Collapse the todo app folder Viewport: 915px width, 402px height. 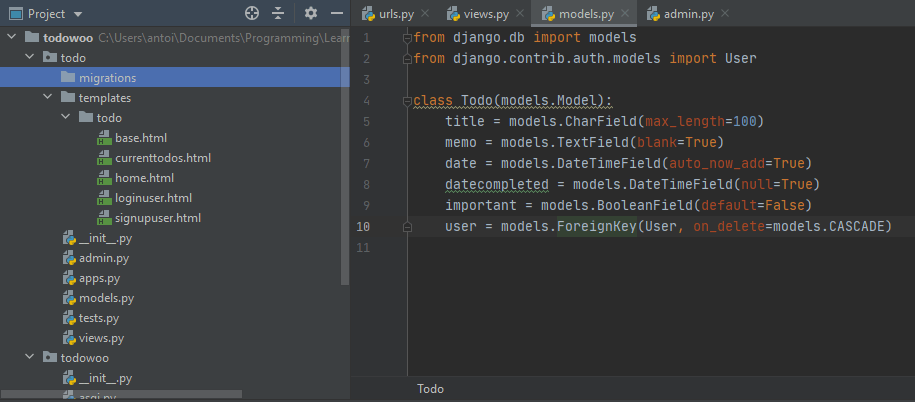coord(29,58)
